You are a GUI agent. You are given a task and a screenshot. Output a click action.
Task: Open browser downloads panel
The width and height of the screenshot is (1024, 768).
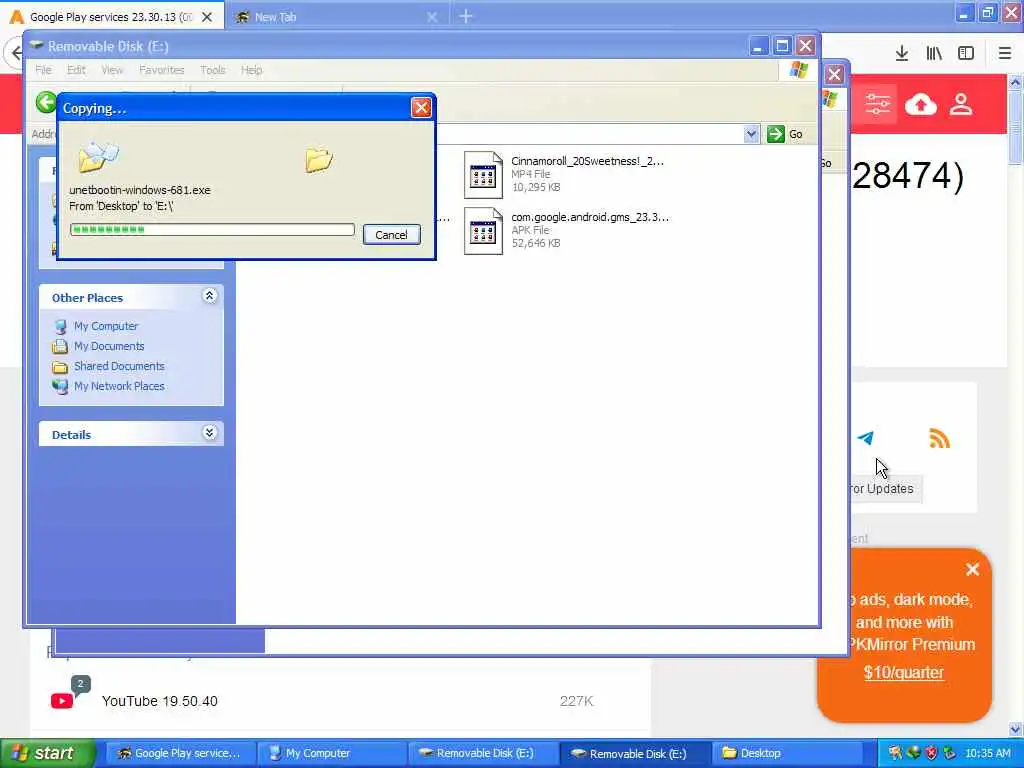click(902, 53)
